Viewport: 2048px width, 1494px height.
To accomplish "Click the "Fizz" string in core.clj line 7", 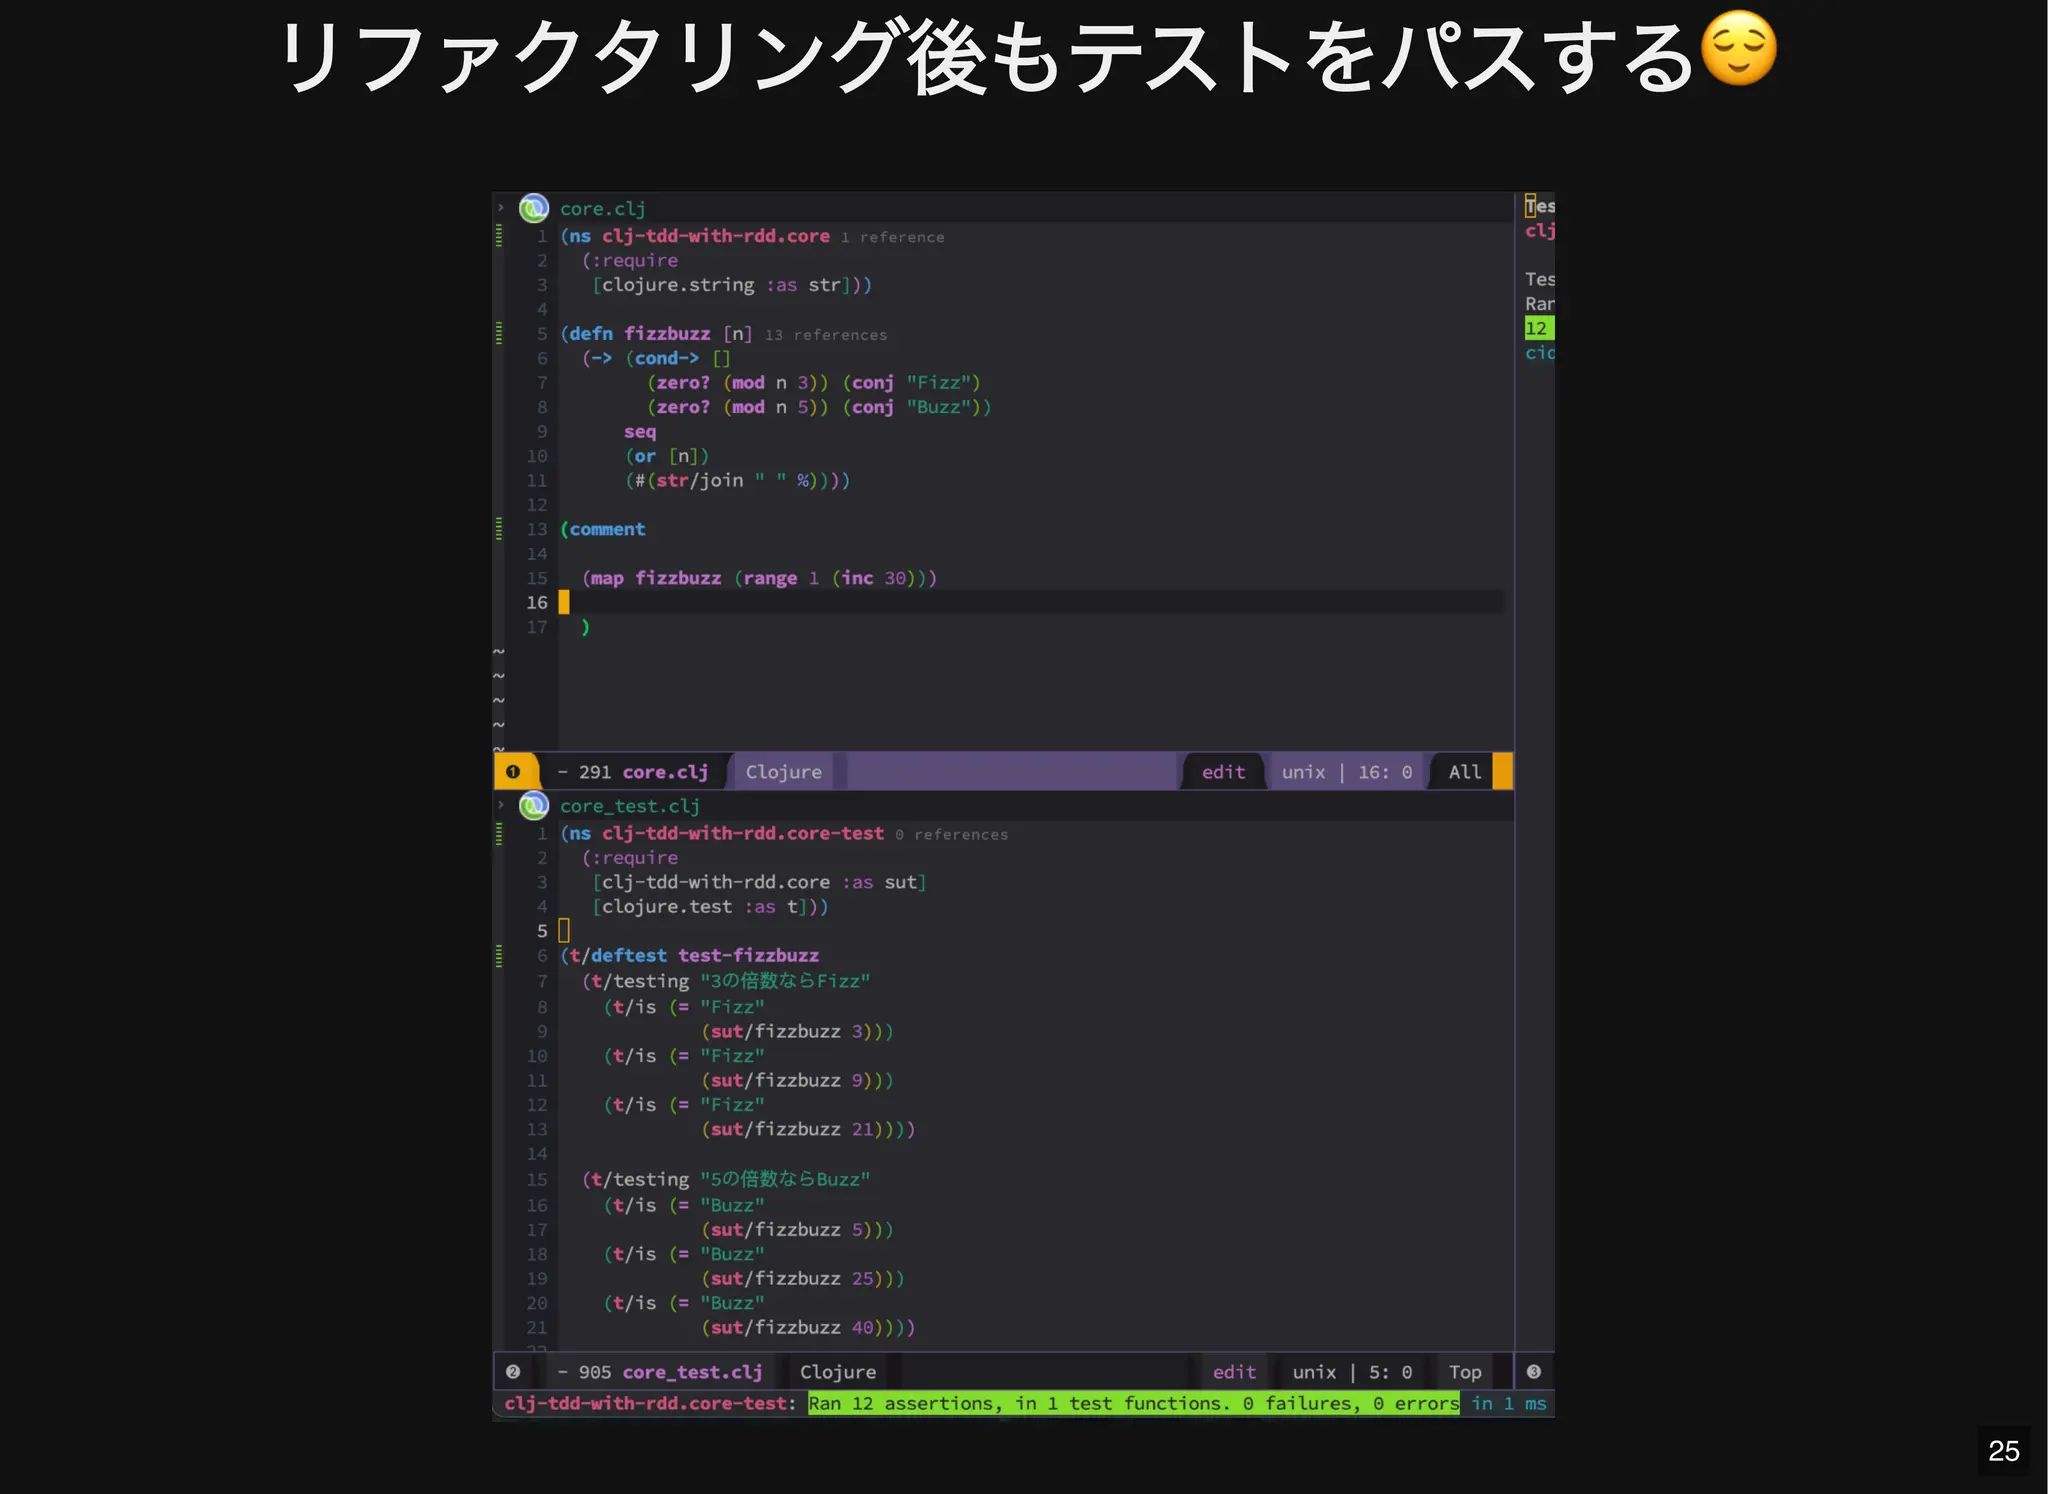I will 938,383.
